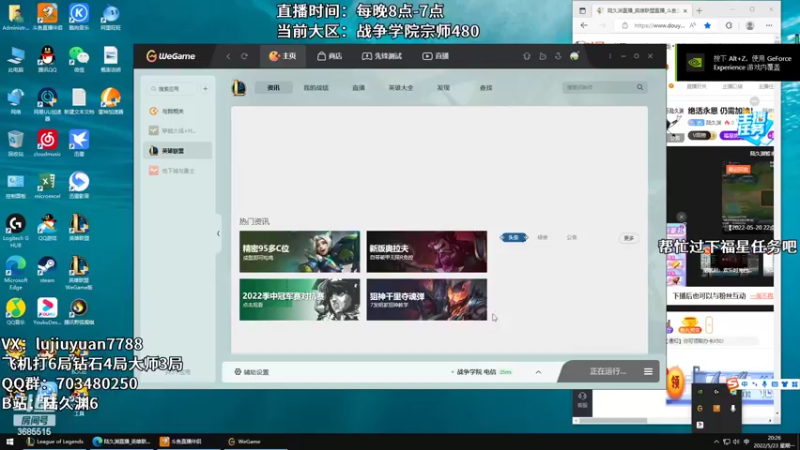Click the League of Legends logo icon

coord(238,88)
